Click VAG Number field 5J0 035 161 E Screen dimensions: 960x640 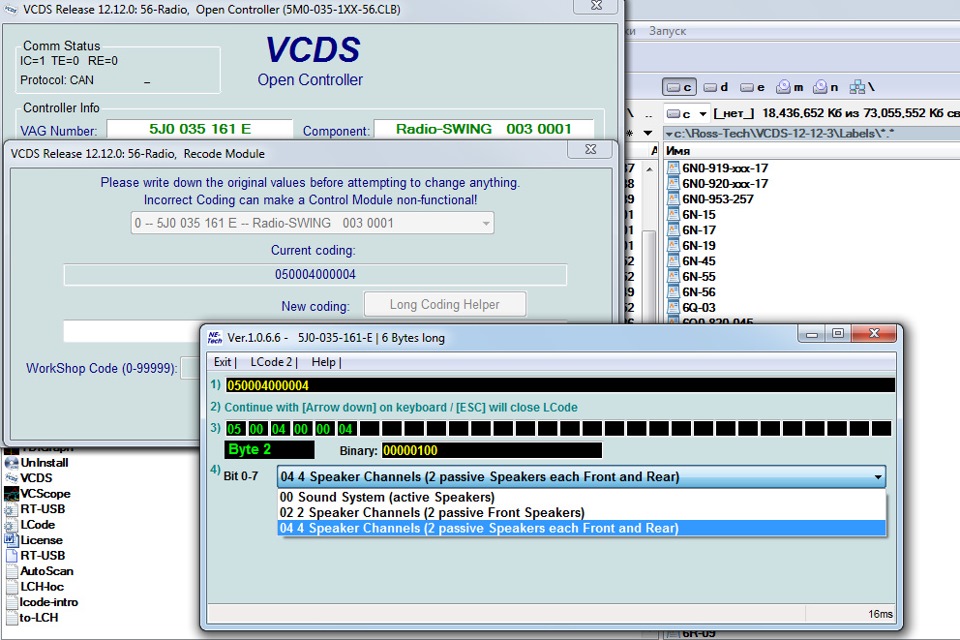point(200,129)
